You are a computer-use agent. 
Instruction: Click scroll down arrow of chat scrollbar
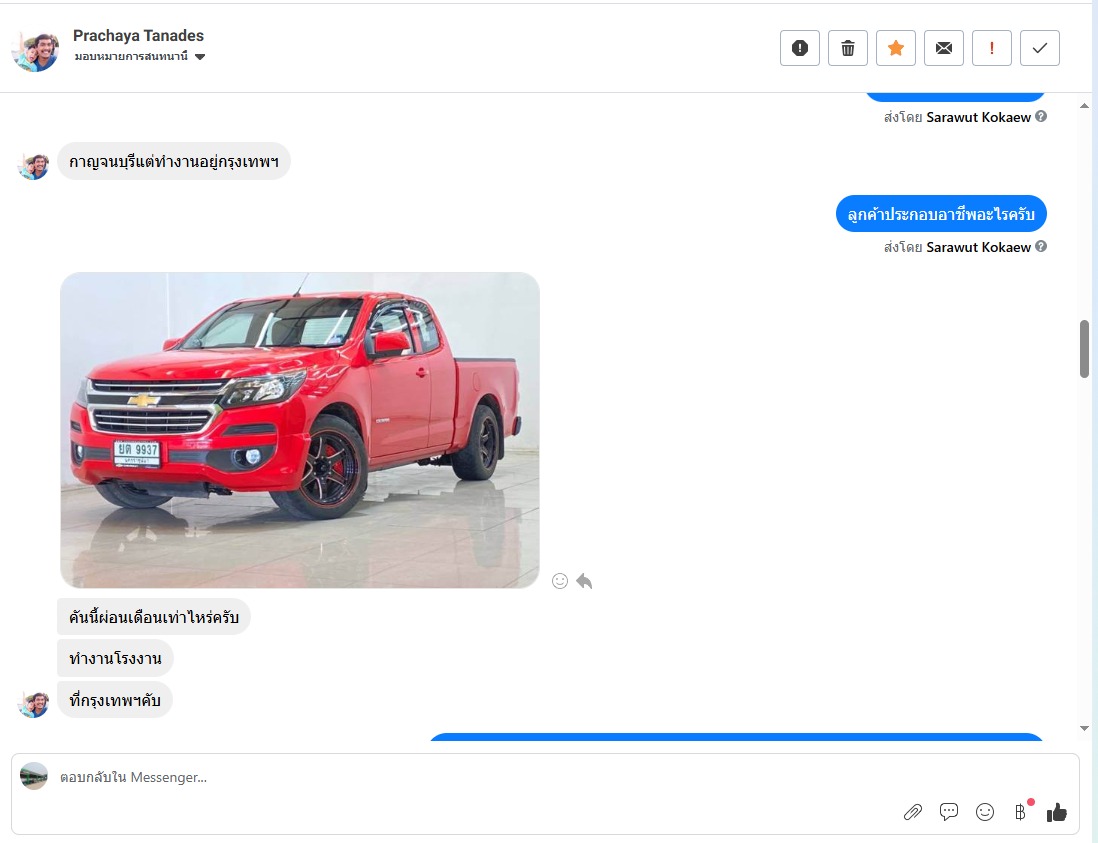pos(1085,728)
